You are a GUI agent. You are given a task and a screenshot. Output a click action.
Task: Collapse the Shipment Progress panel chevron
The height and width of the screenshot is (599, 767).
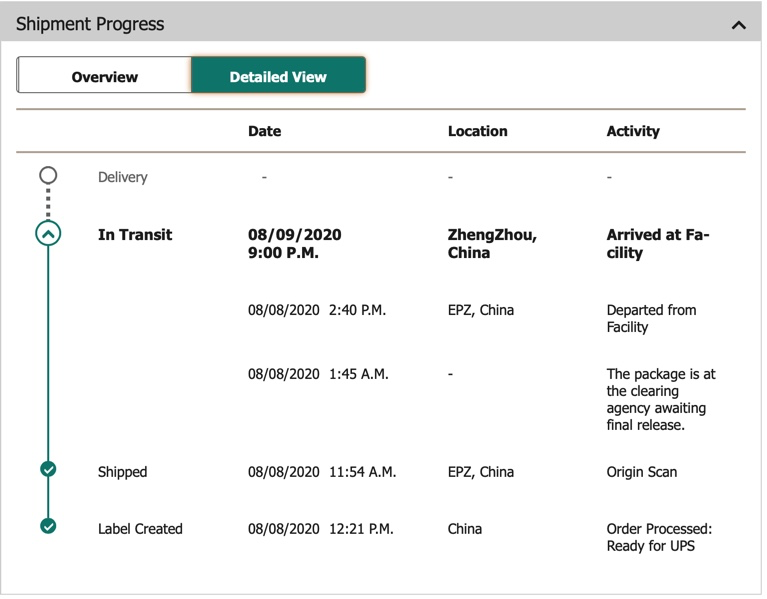739,24
